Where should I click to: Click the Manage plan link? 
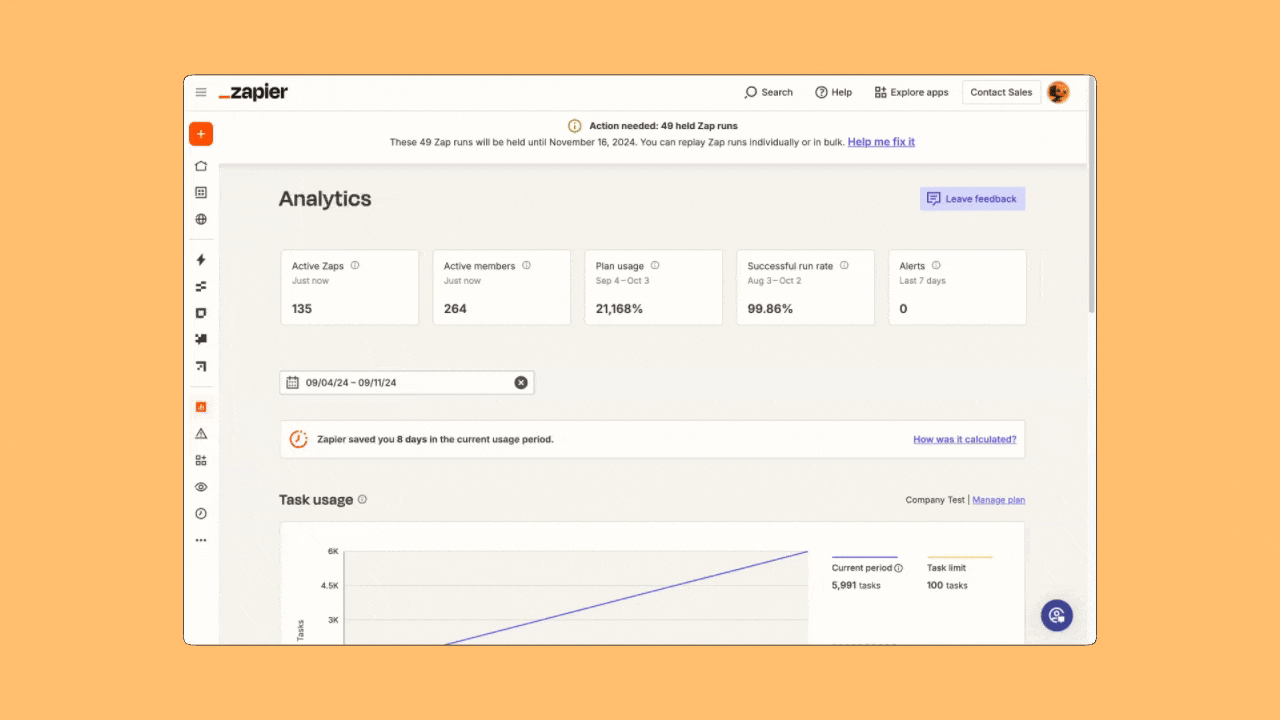pyautogui.click(x=998, y=500)
